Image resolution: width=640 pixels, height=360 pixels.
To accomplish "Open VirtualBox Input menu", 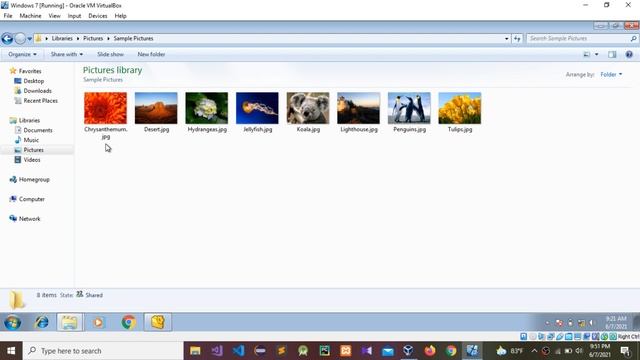I will click(74, 16).
